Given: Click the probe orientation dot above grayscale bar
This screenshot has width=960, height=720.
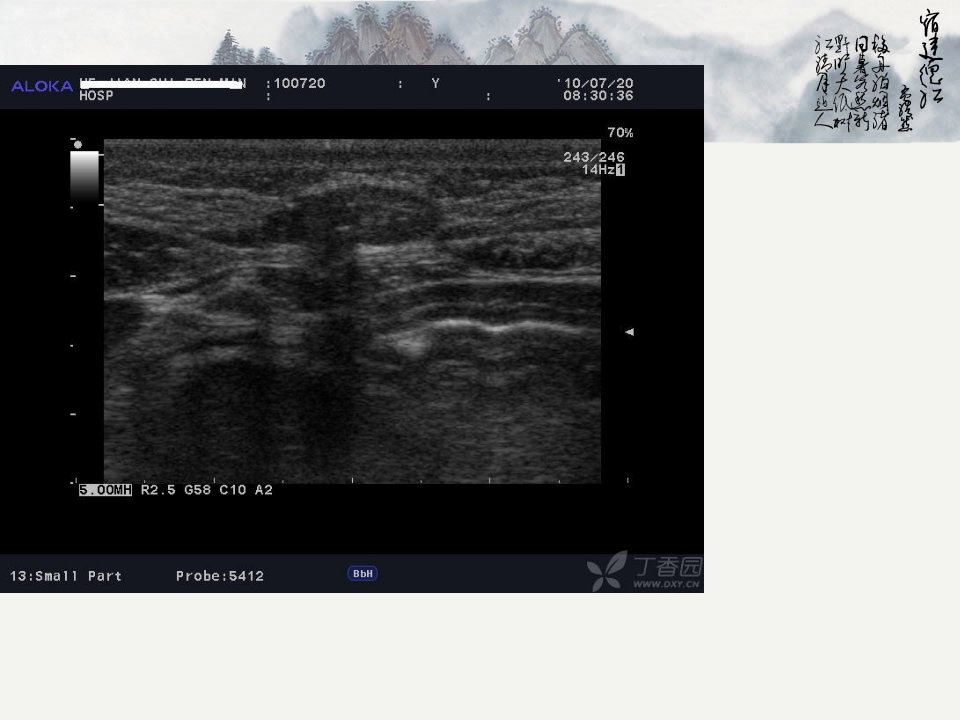Looking at the screenshot, I should [78, 144].
